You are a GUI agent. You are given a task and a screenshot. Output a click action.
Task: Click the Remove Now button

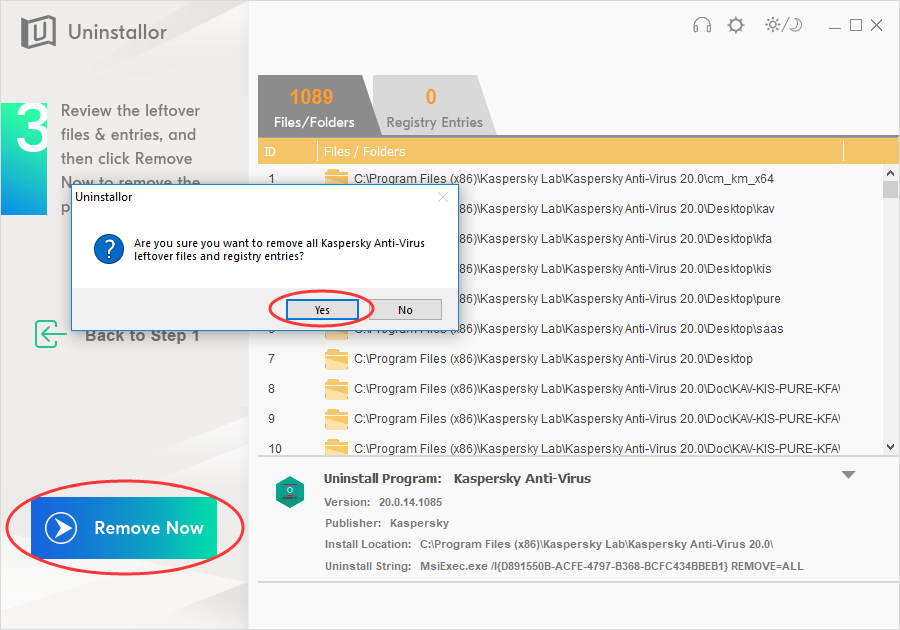coord(124,528)
